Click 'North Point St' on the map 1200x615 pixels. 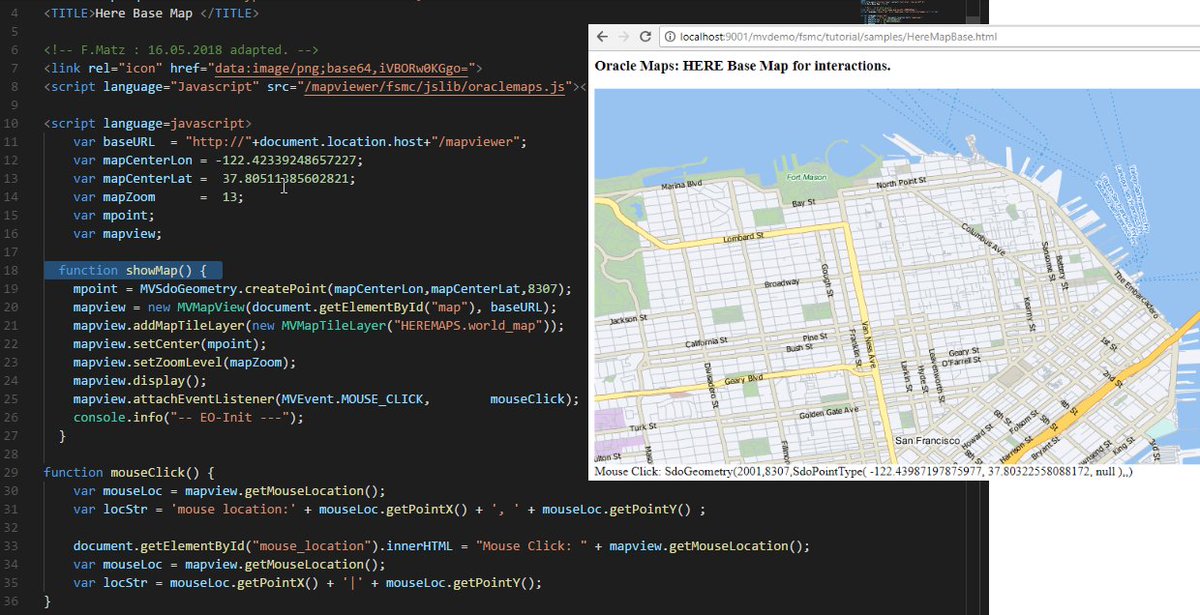click(902, 185)
